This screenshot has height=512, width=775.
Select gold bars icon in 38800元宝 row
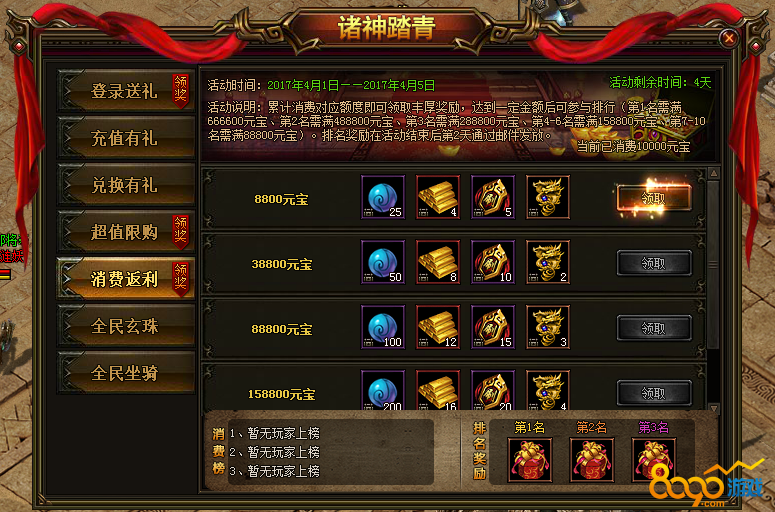tap(438, 262)
